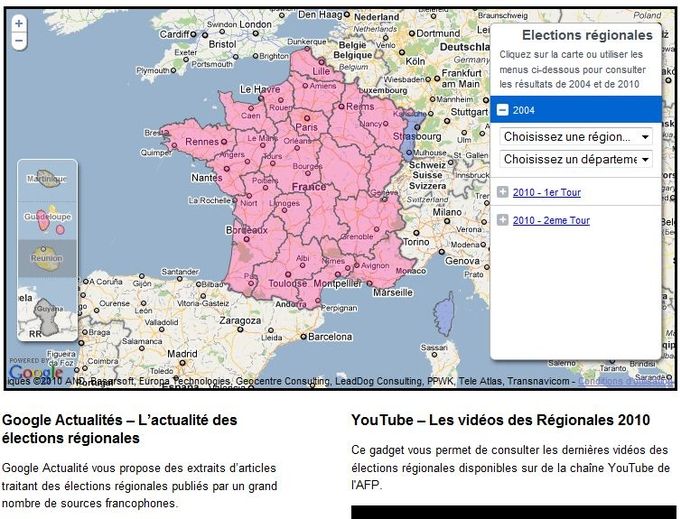Click the Amiens city marker
The image size is (680, 519).
tap(306, 86)
